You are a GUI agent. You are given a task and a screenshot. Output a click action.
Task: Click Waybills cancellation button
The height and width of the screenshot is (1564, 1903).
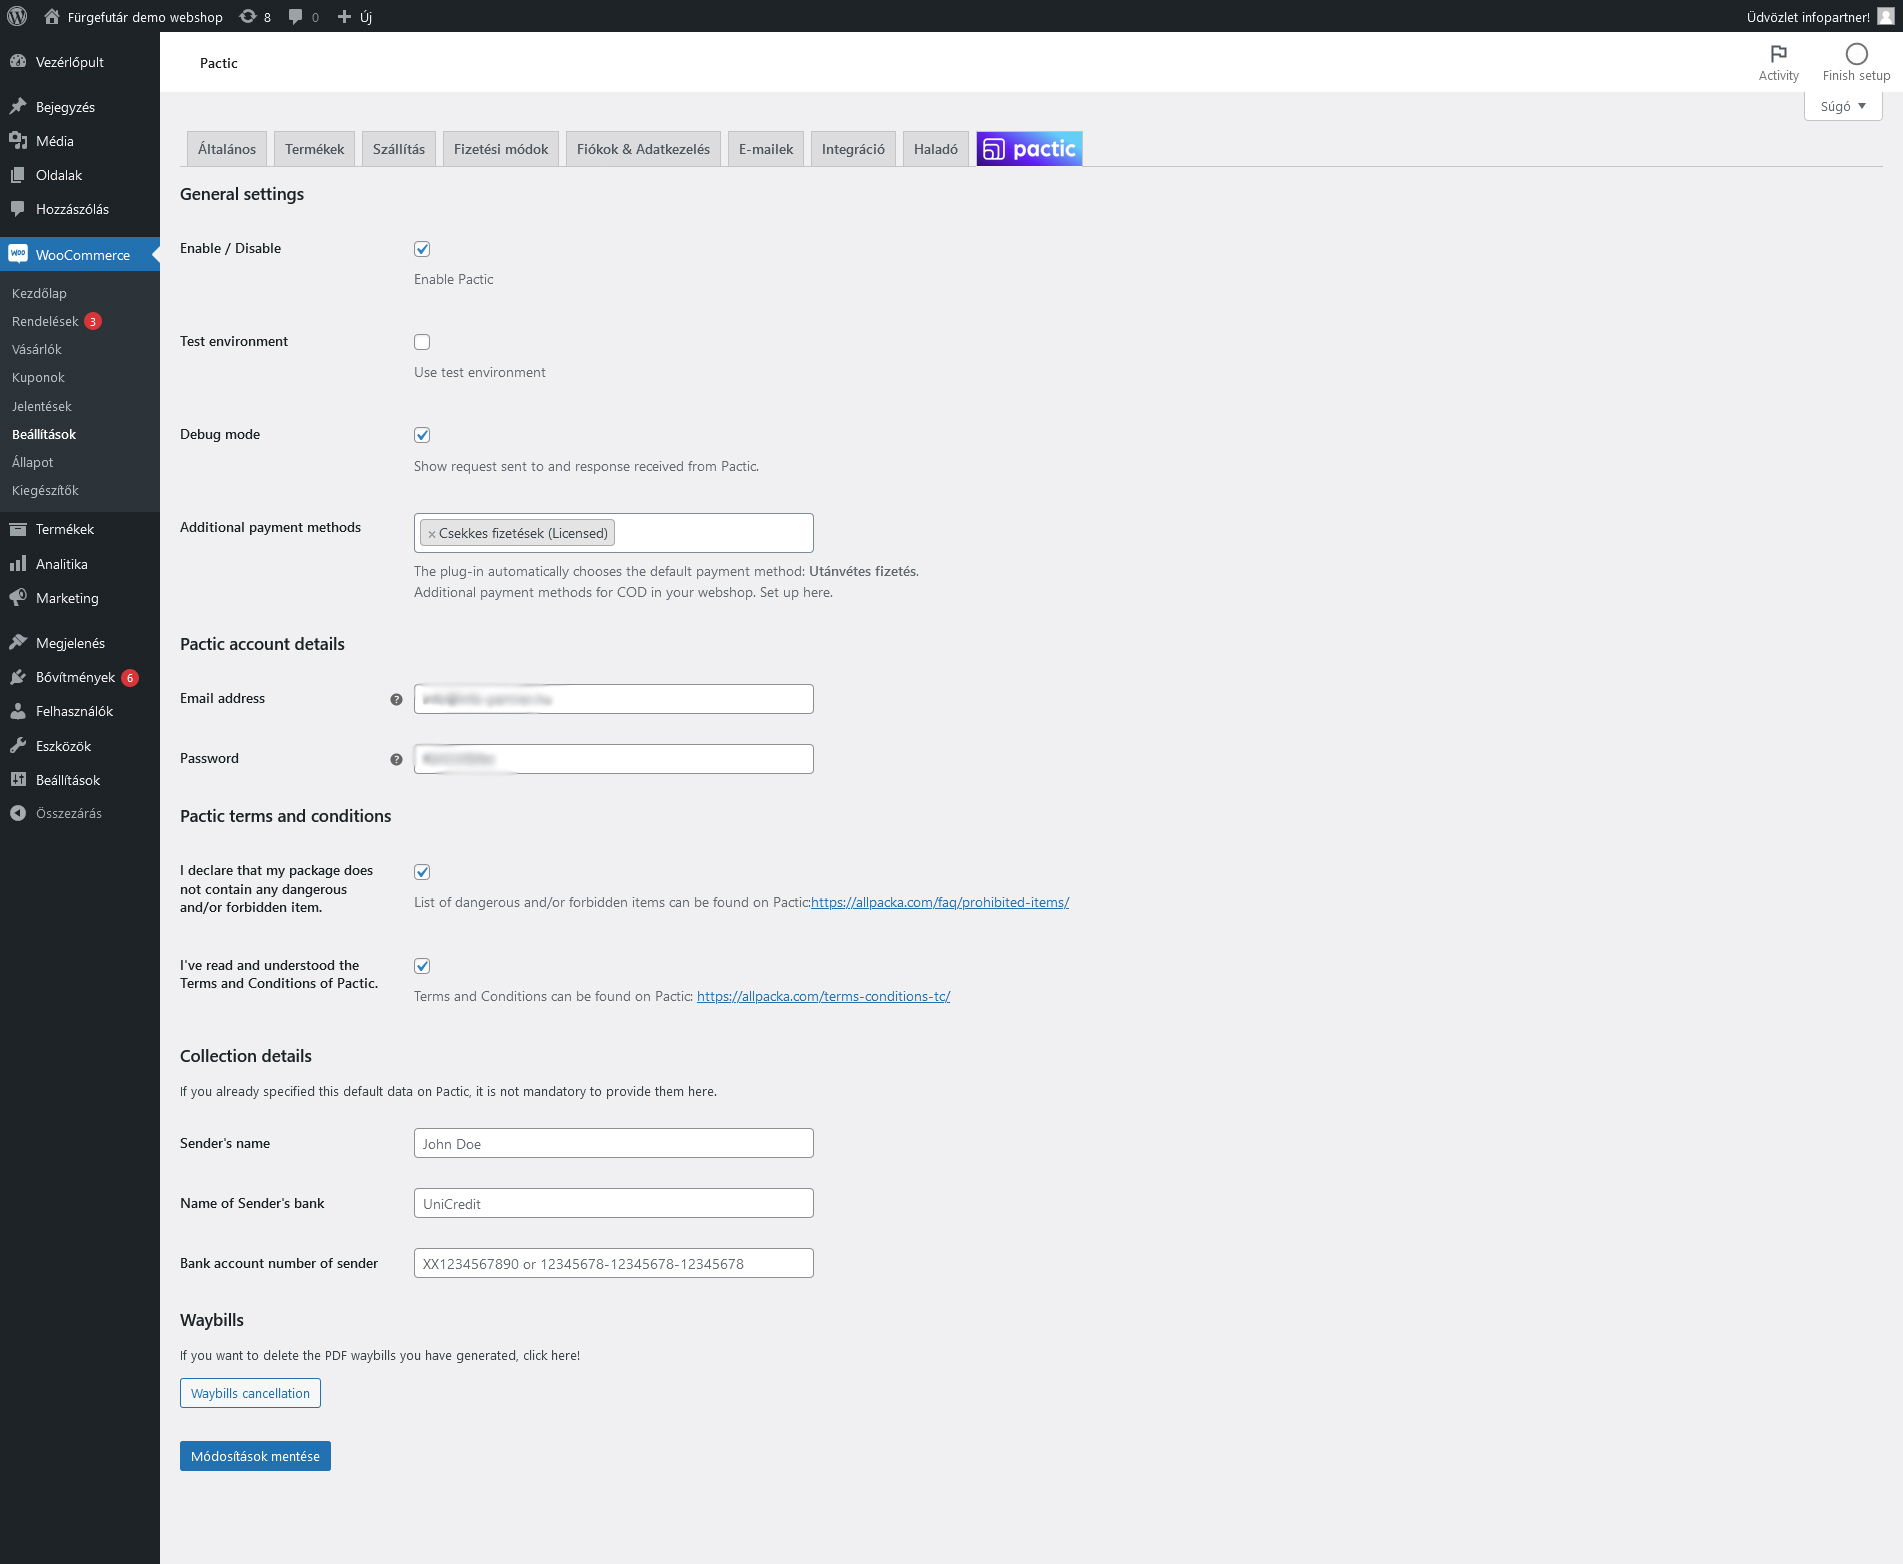click(250, 1393)
